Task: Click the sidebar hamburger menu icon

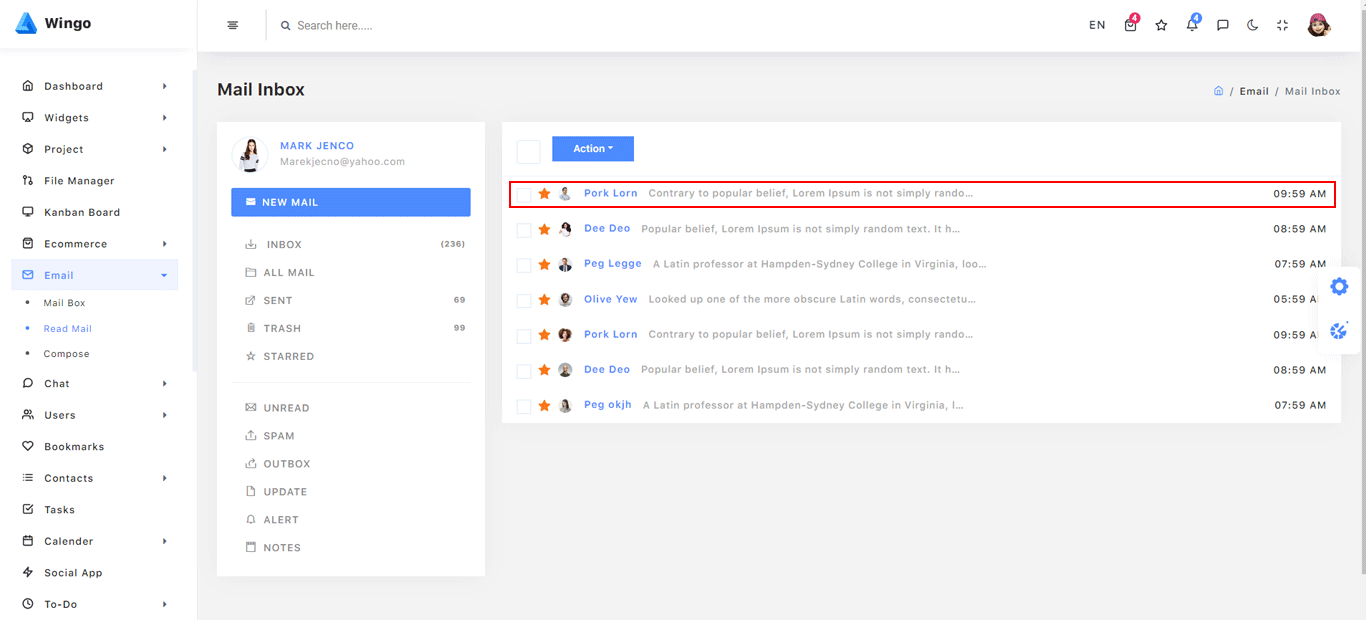Action: 233,26
